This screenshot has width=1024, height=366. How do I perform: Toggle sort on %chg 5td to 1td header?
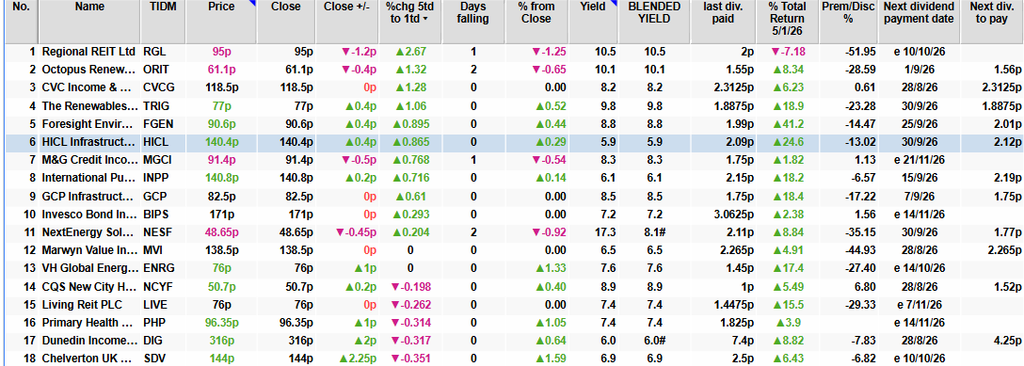(x=411, y=22)
